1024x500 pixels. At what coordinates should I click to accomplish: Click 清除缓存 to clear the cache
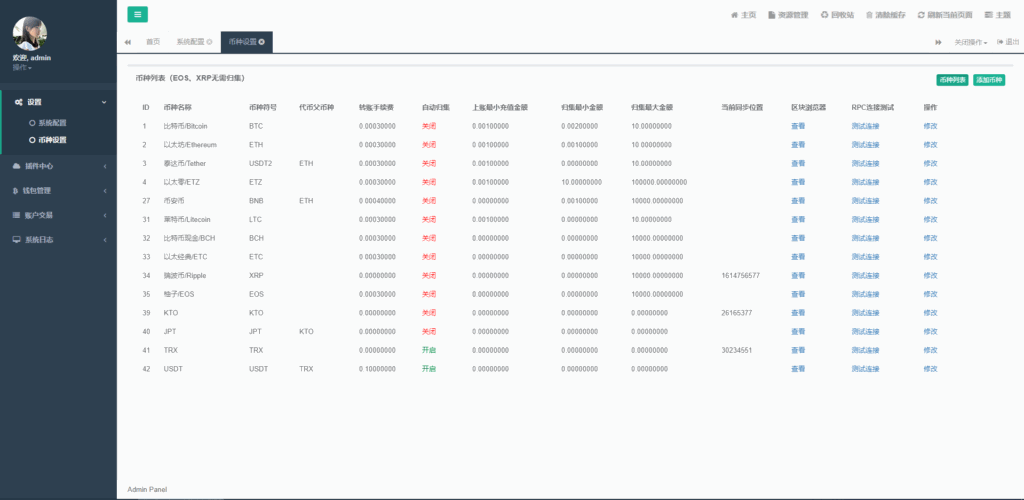coord(885,15)
